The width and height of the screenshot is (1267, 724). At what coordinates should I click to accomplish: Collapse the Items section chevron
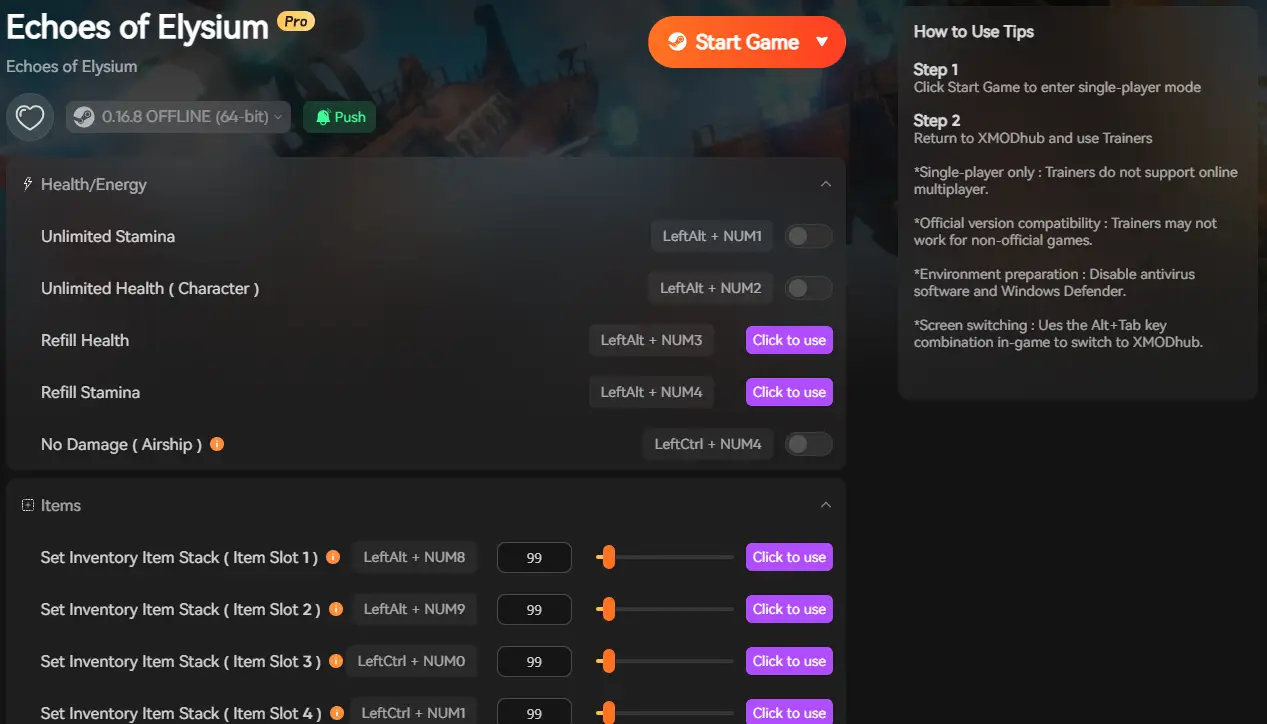pyautogui.click(x=825, y=505)
